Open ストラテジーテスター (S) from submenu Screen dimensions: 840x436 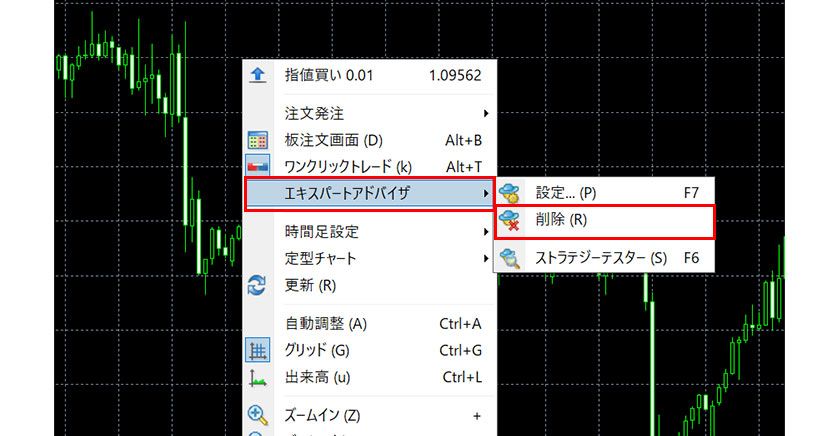click(604, 258)
